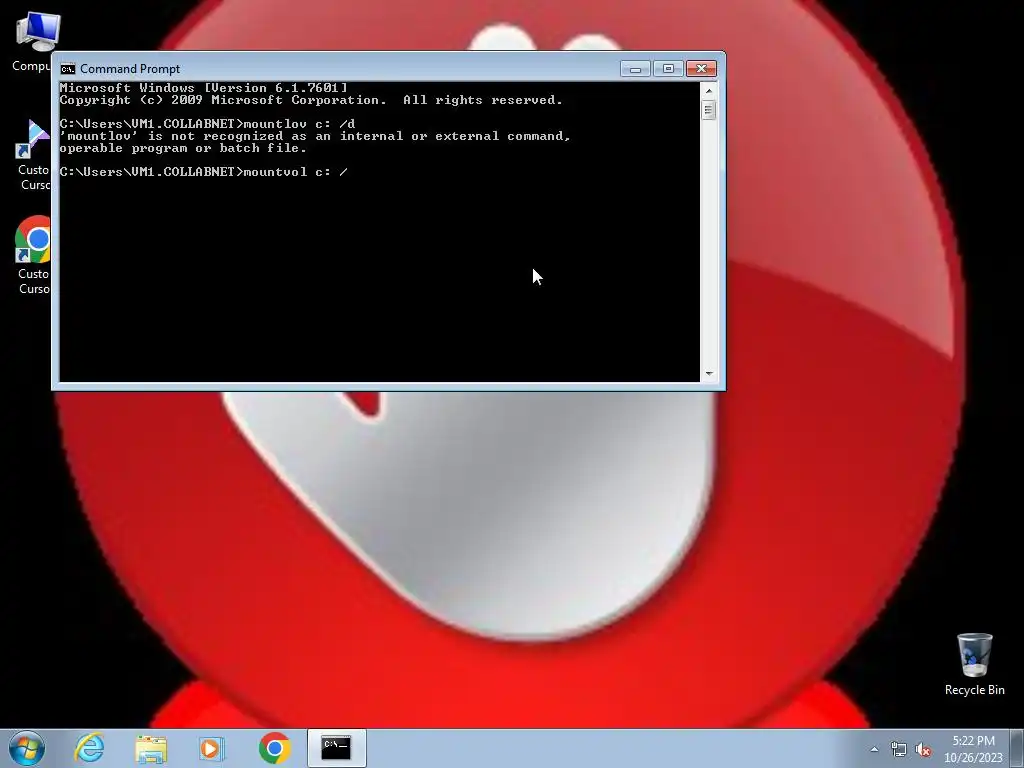The width and height of the screenshot is (1024, 768).
Task: Launch Internet Explorer from the taskbar
Action: [89, 748]
